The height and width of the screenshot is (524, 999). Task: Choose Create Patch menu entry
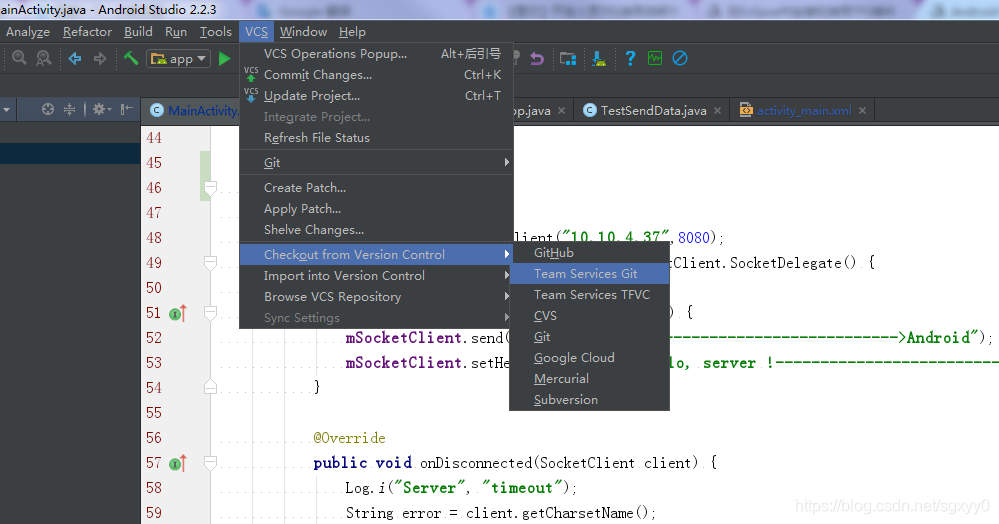377,187
